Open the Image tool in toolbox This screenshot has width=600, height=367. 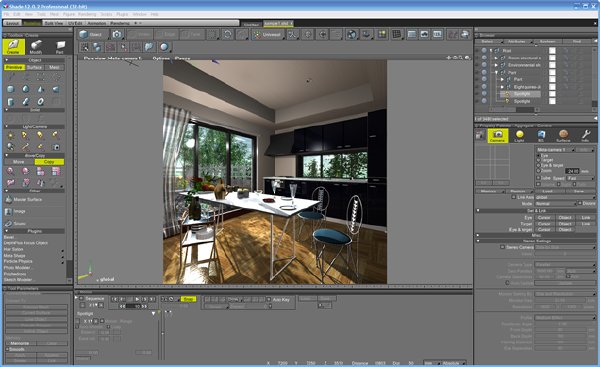[x=15, y=211]
